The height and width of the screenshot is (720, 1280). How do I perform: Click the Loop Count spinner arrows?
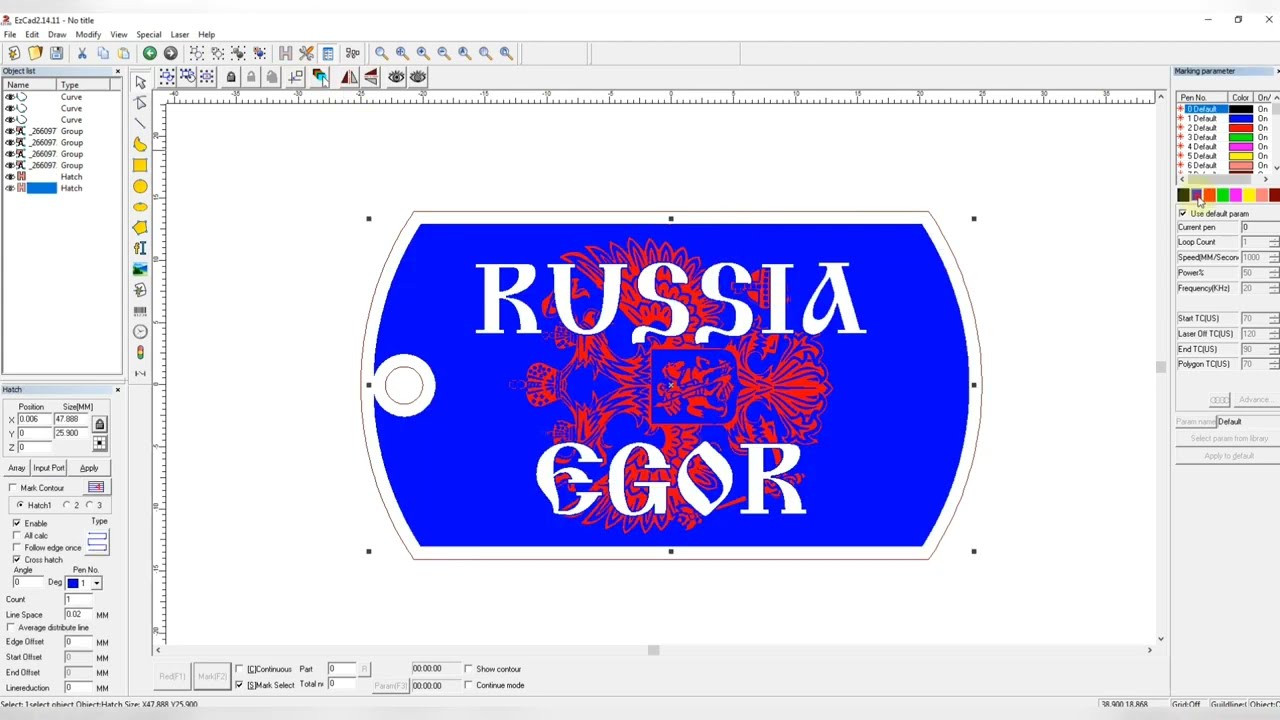(x=1273, y=242)
